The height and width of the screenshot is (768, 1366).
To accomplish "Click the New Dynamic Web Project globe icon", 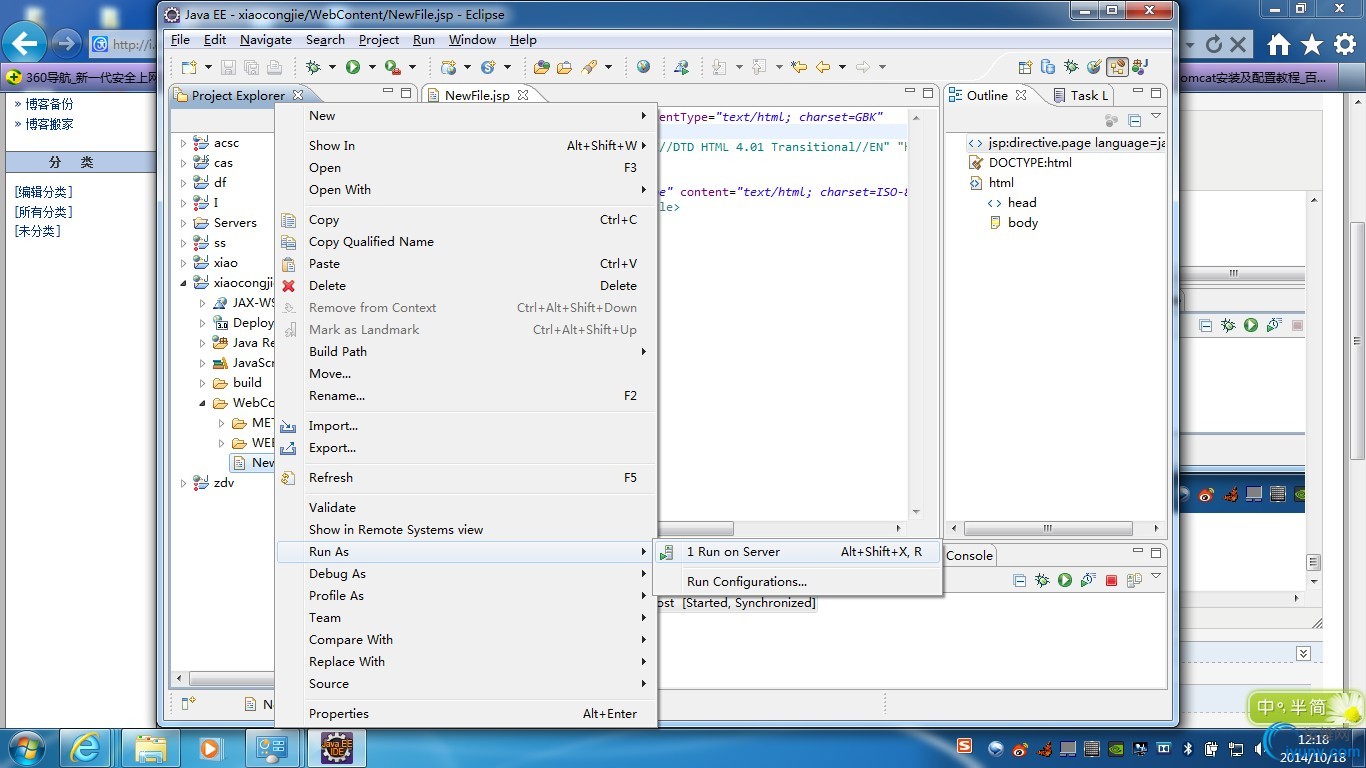I will tap(449, 67).
